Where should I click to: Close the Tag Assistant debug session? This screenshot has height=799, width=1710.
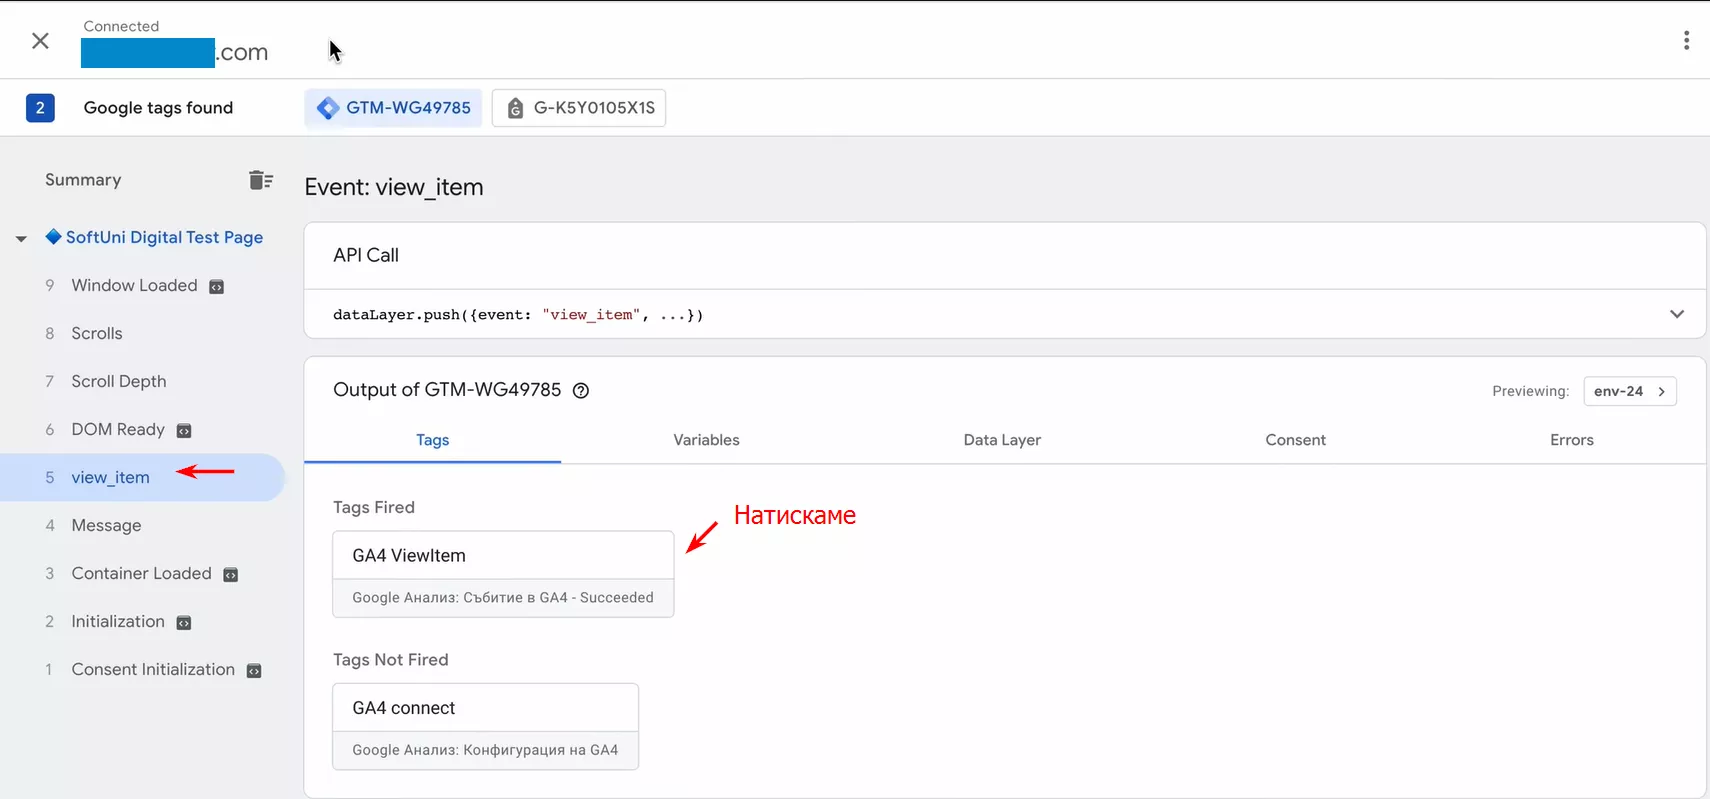coord(40,41)
